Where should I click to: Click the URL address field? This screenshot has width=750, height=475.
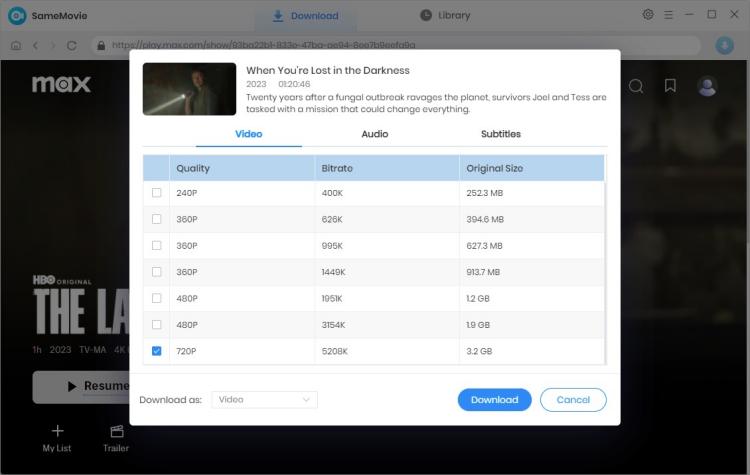(396, 45)
